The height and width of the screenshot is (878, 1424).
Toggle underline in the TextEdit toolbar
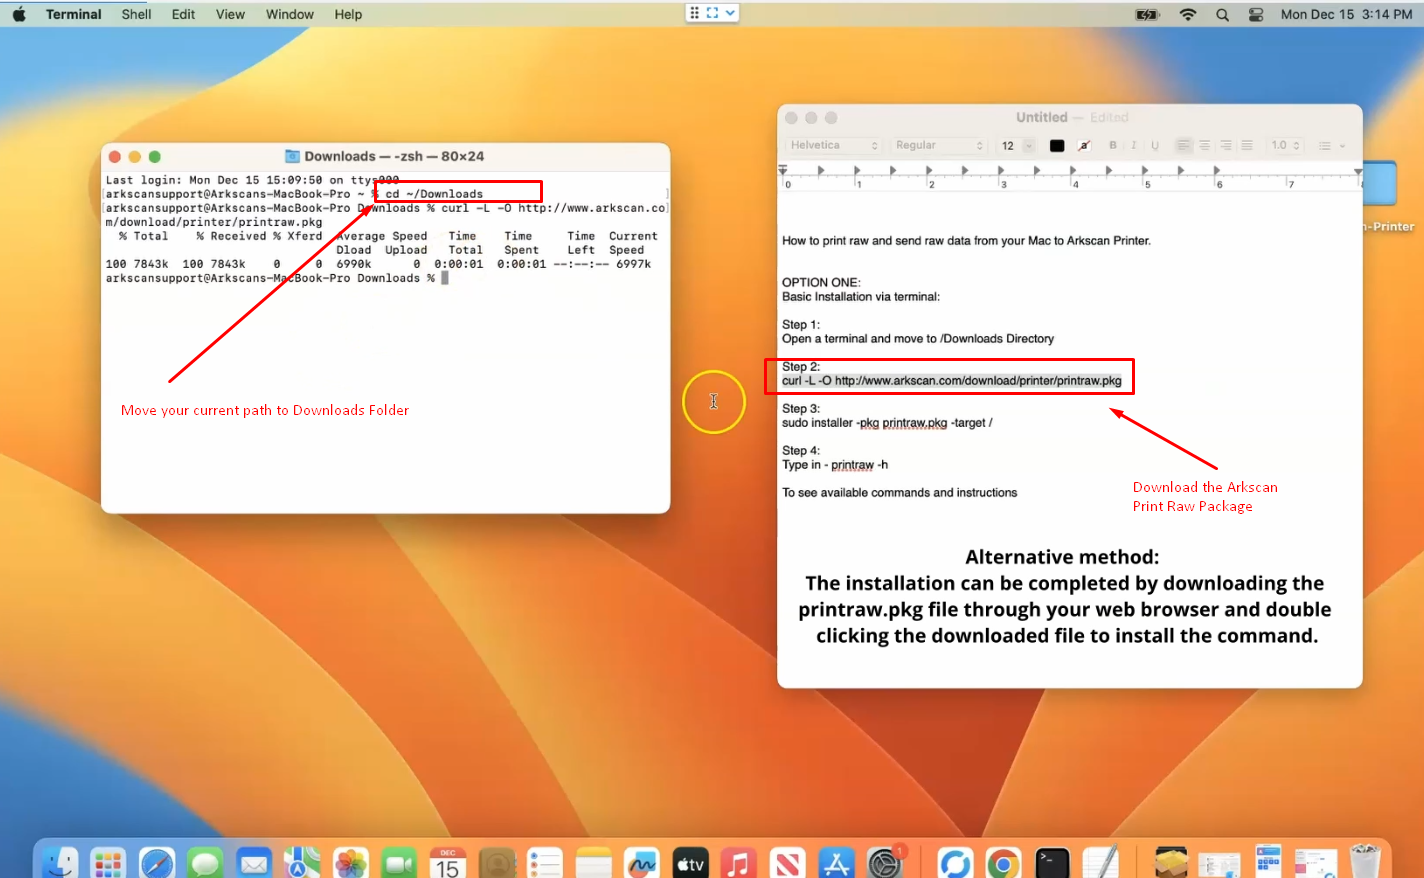point(1155,145)
